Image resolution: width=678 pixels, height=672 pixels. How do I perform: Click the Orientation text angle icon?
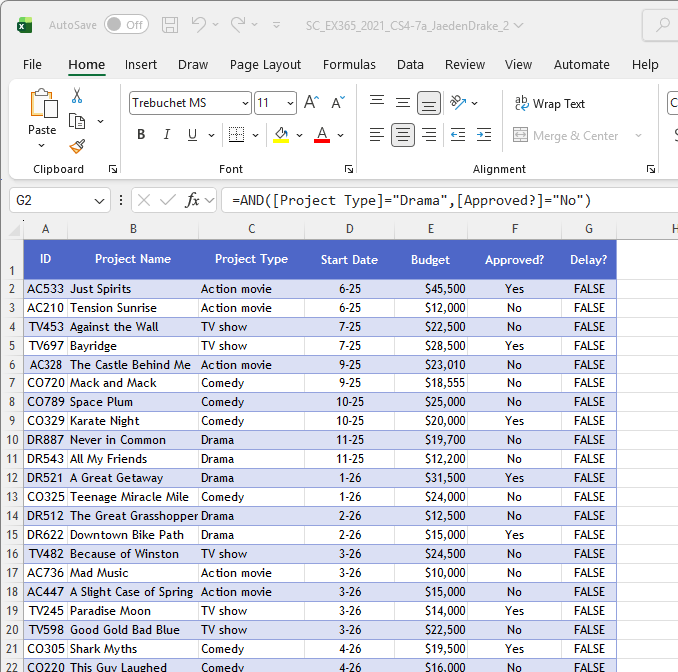click(x=458, y=103)
